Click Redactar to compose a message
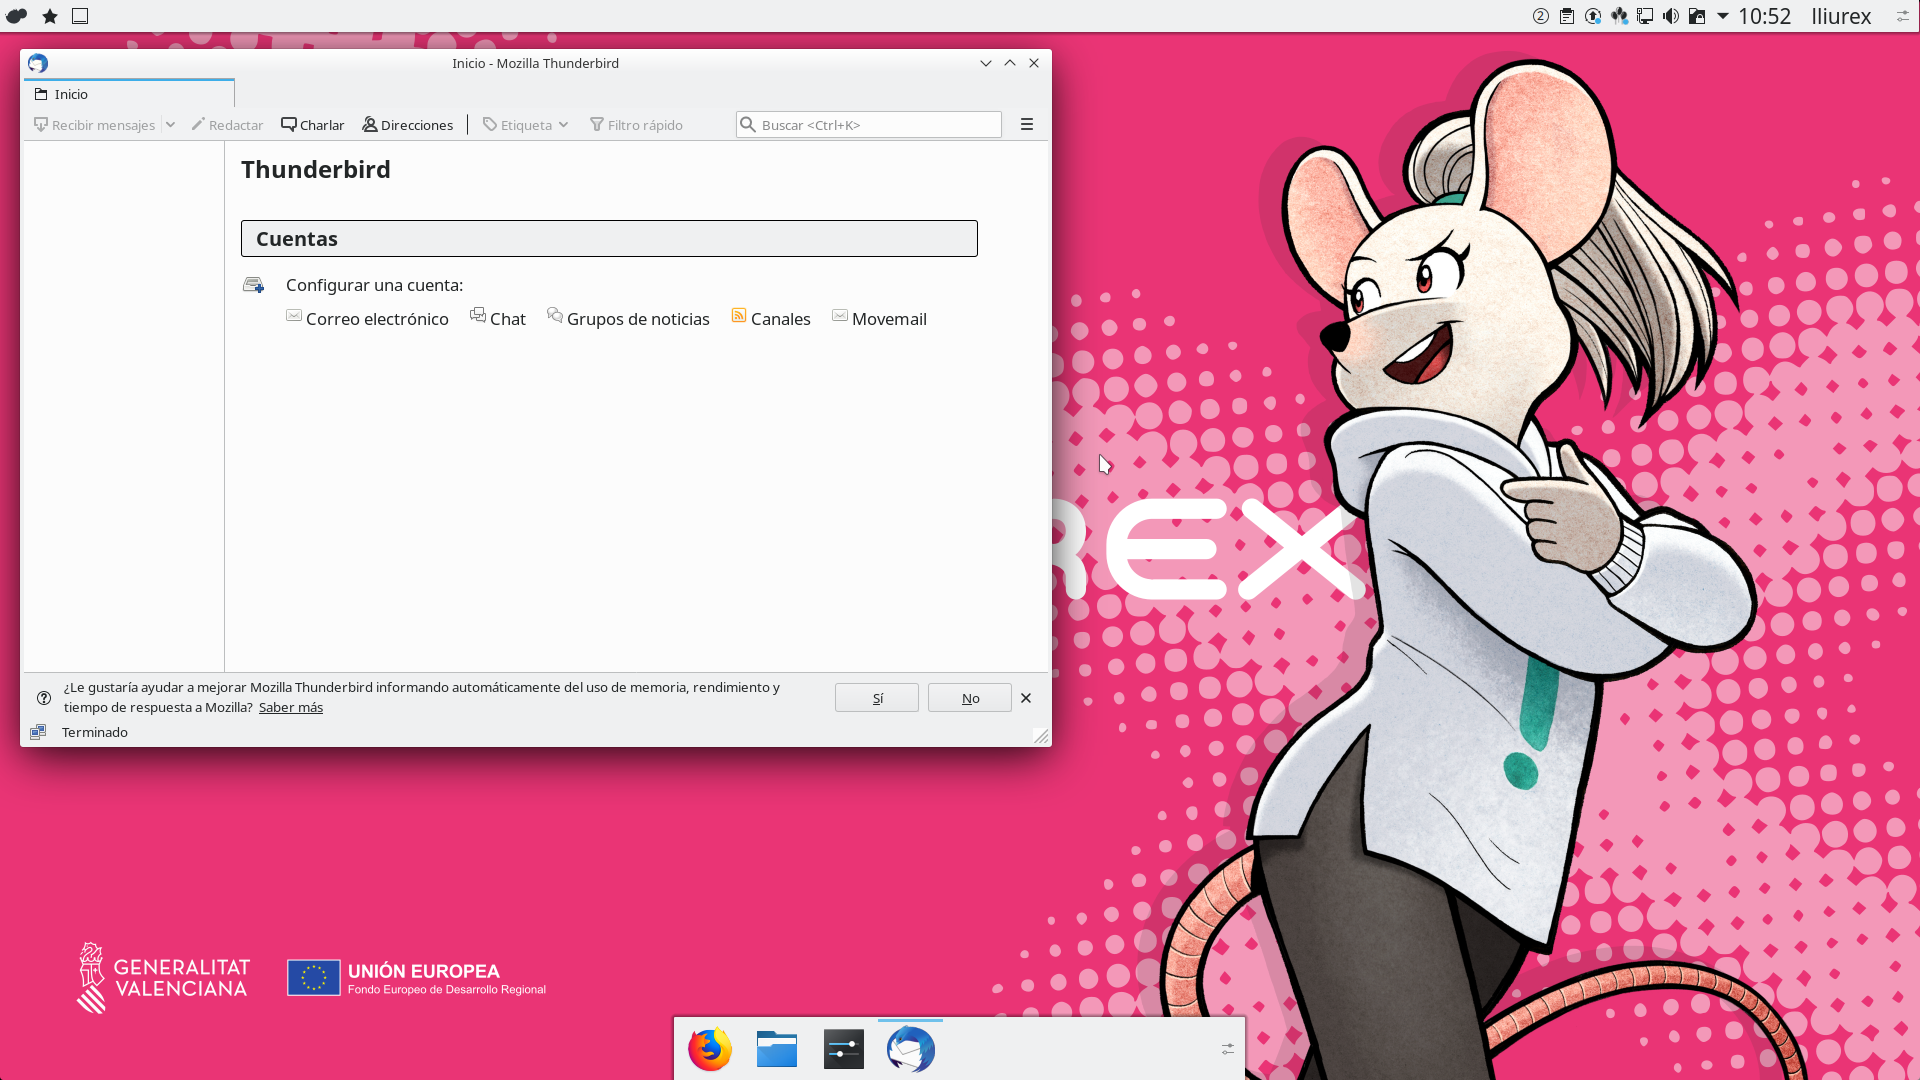Viewport: 1920px width, 1080px height. tap(227, 125)
